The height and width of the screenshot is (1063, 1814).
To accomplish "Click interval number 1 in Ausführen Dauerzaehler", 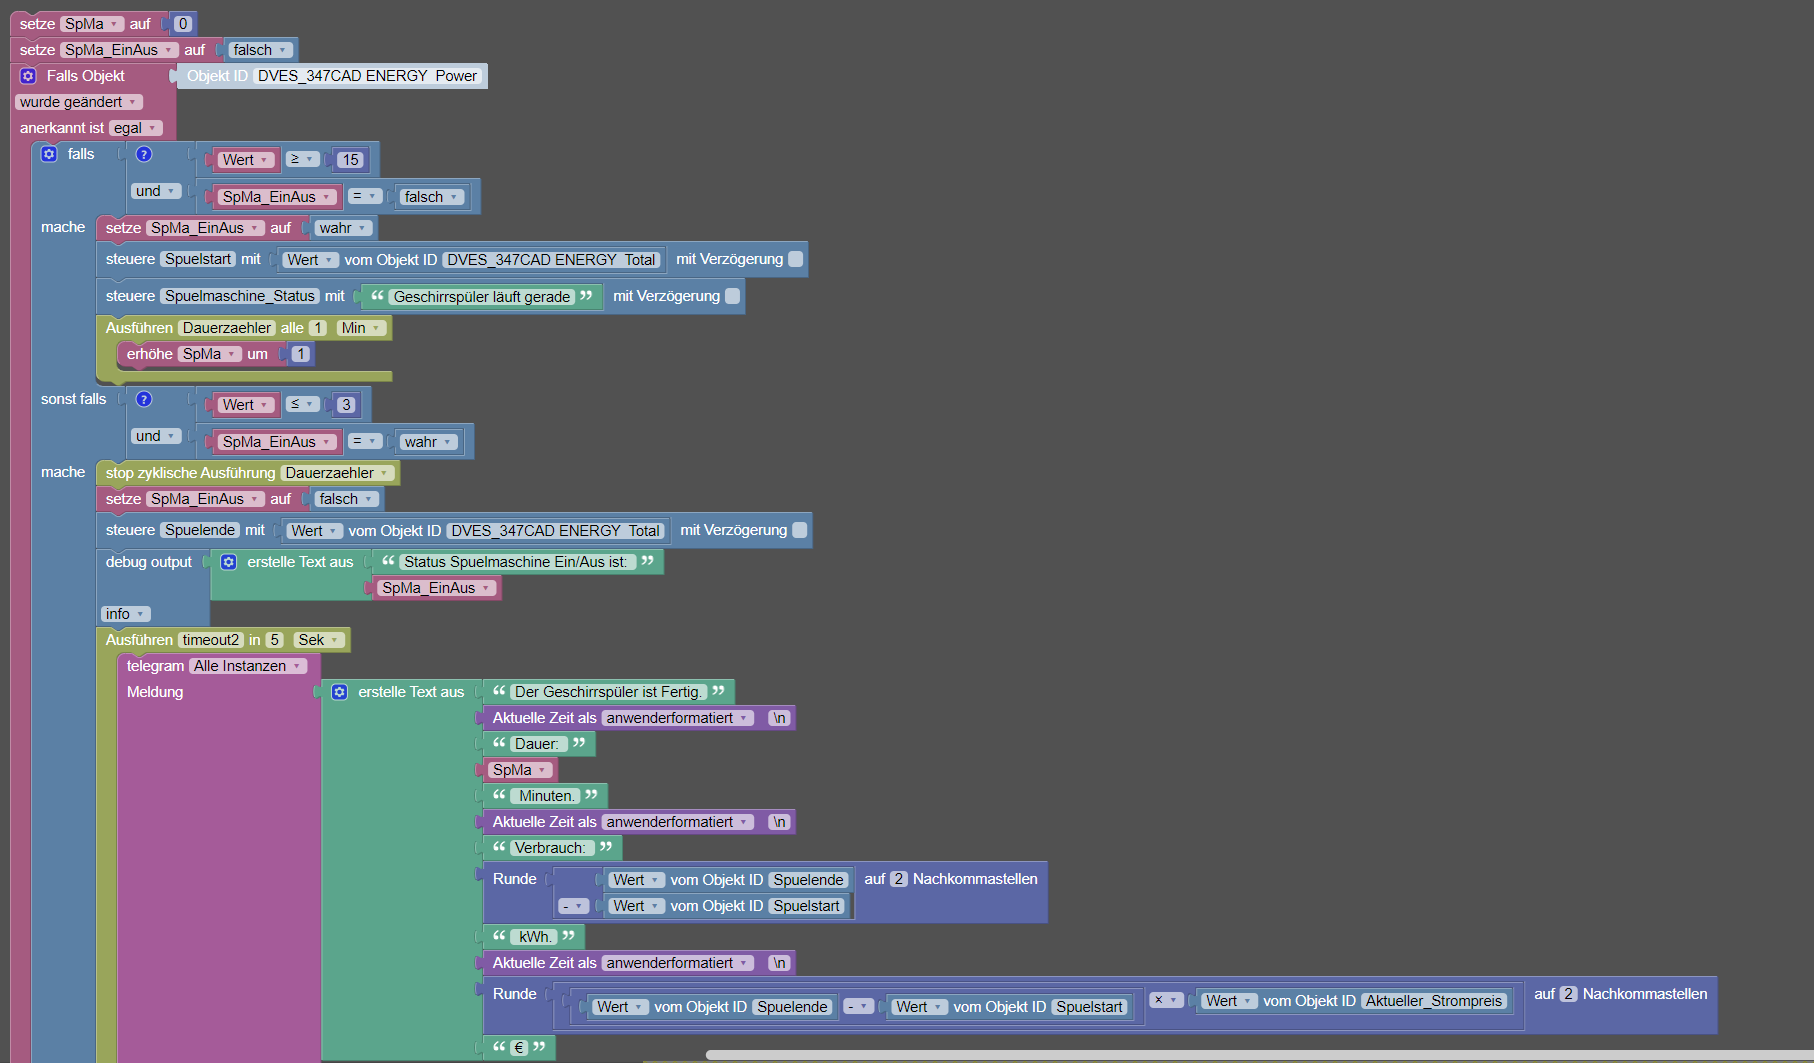I will pos(318,328).
